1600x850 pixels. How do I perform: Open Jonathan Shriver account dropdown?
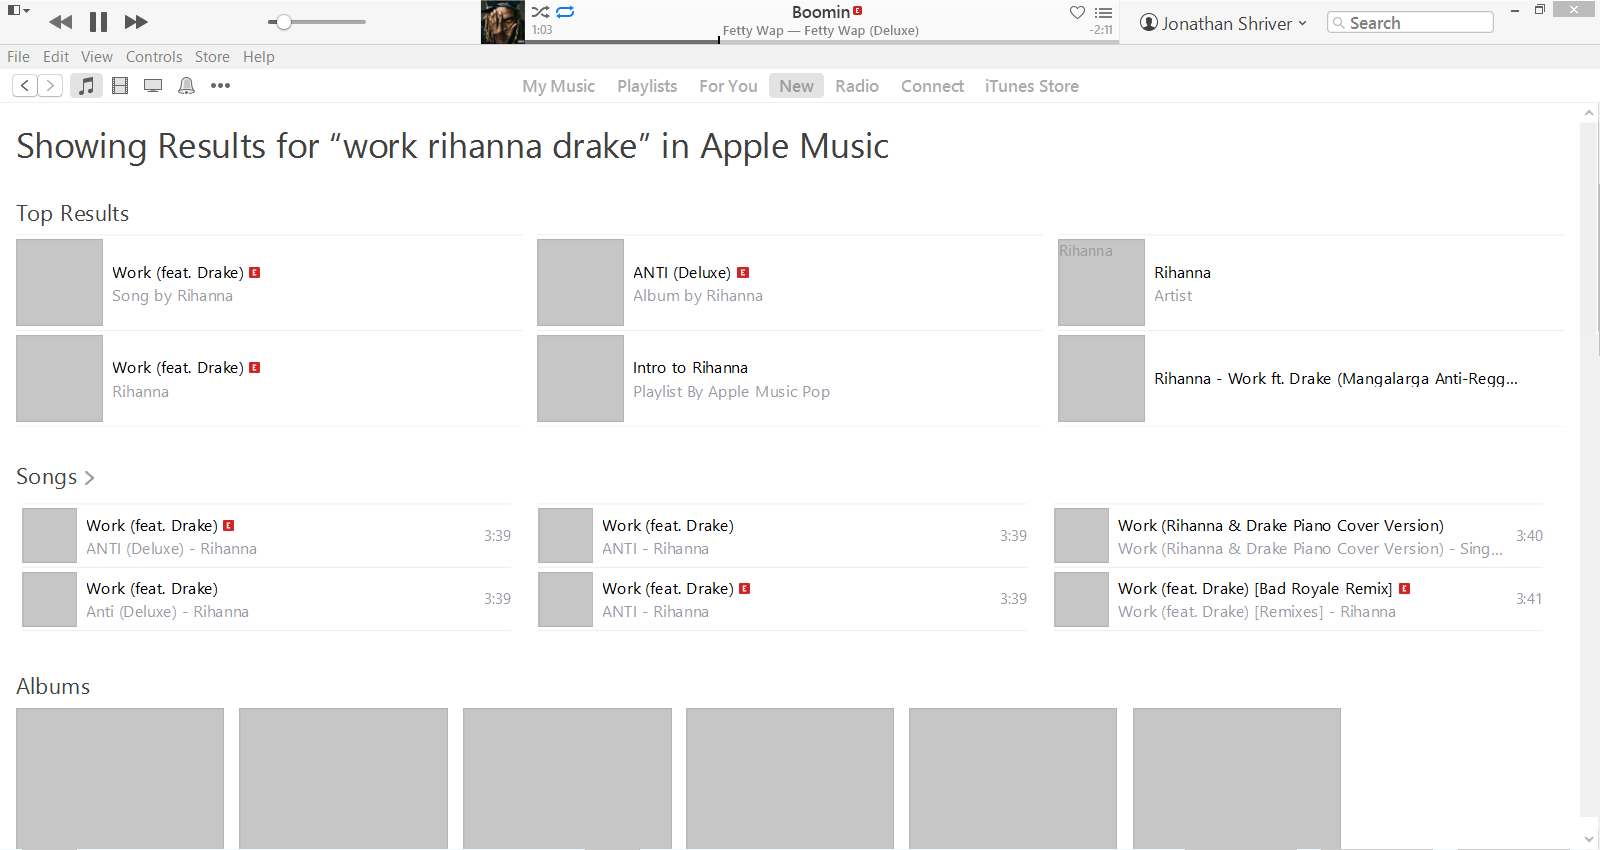1223,23
